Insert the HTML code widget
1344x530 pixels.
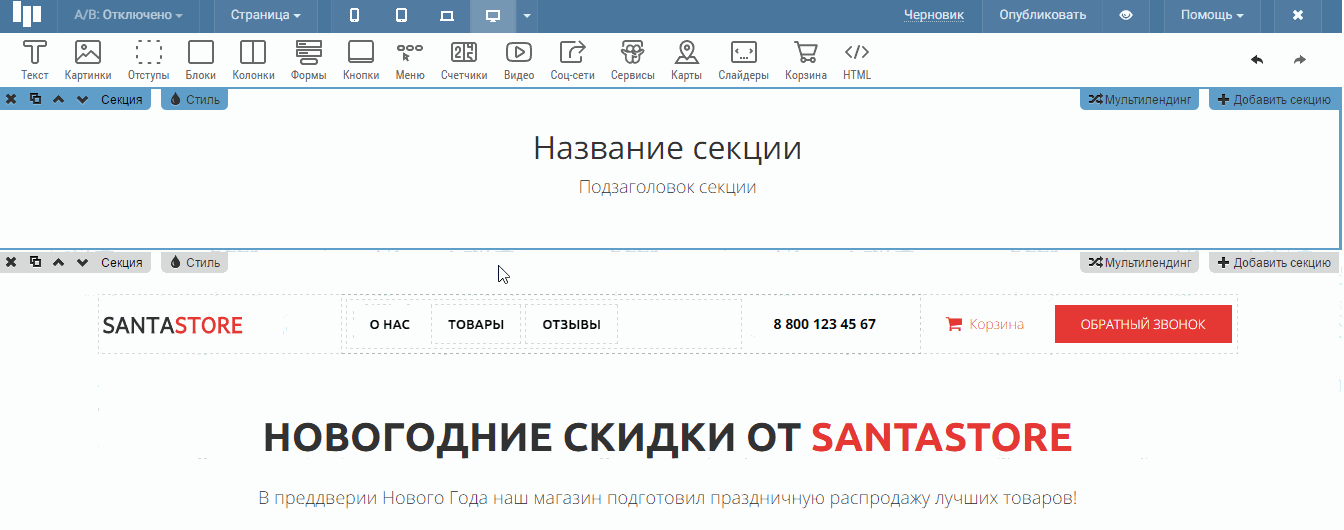tap(857, 60)
